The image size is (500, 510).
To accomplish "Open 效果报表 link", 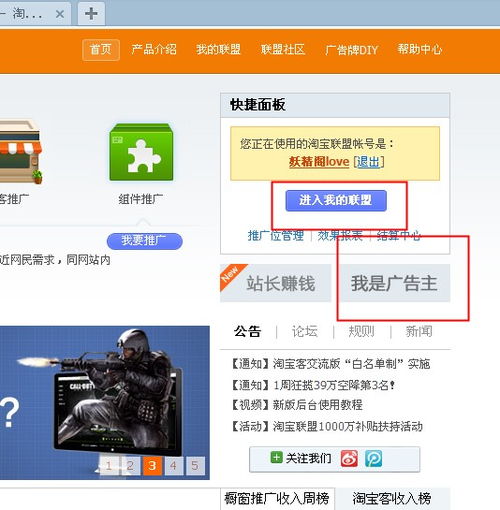I will coord(340,236).
